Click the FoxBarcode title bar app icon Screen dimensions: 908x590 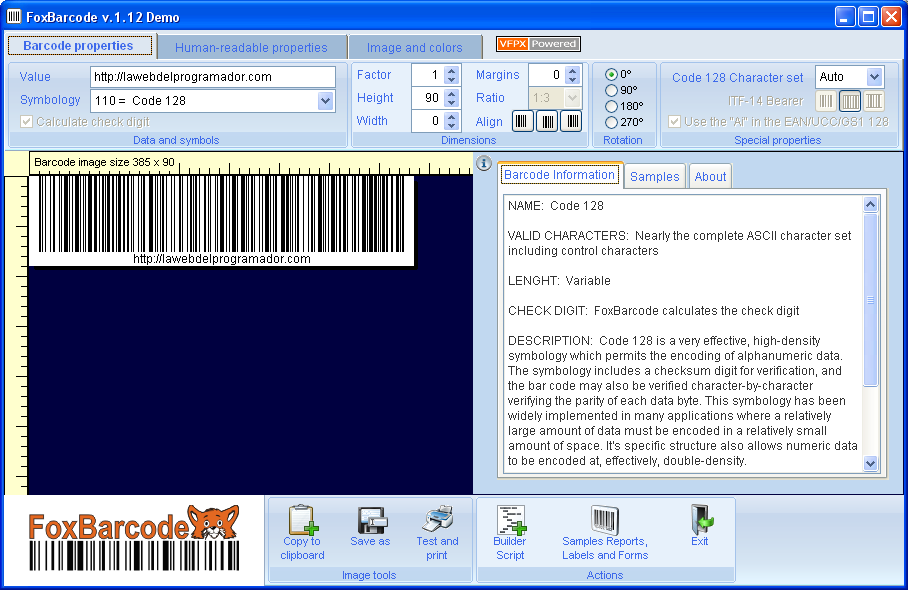14,17
